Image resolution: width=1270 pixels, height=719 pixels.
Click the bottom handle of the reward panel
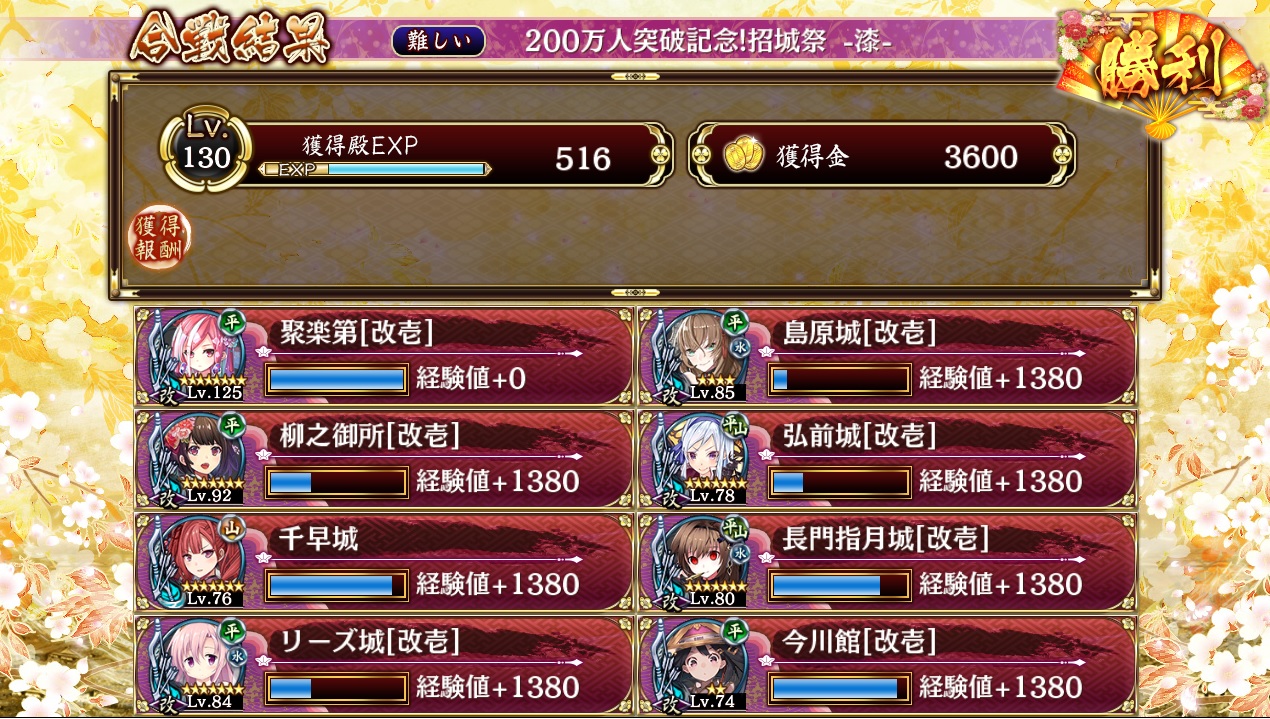[634, 293]
